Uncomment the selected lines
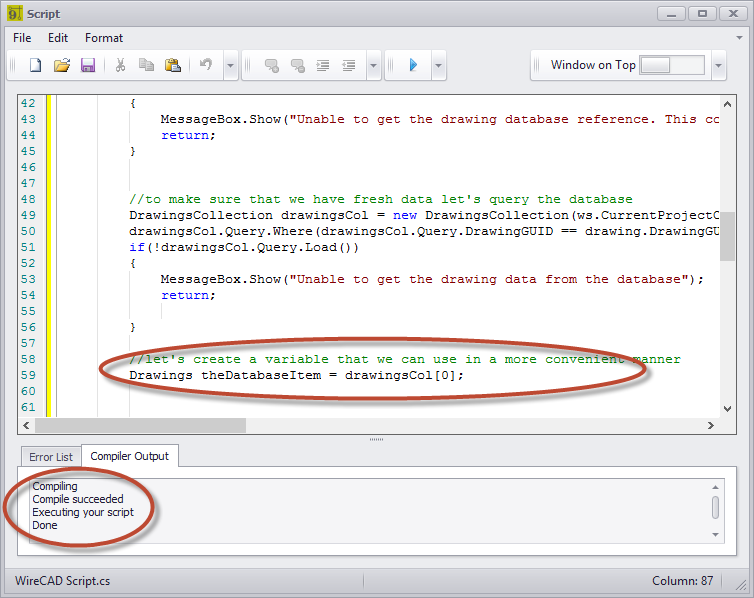This screenshot has height=598, width=754. [298, 65]
